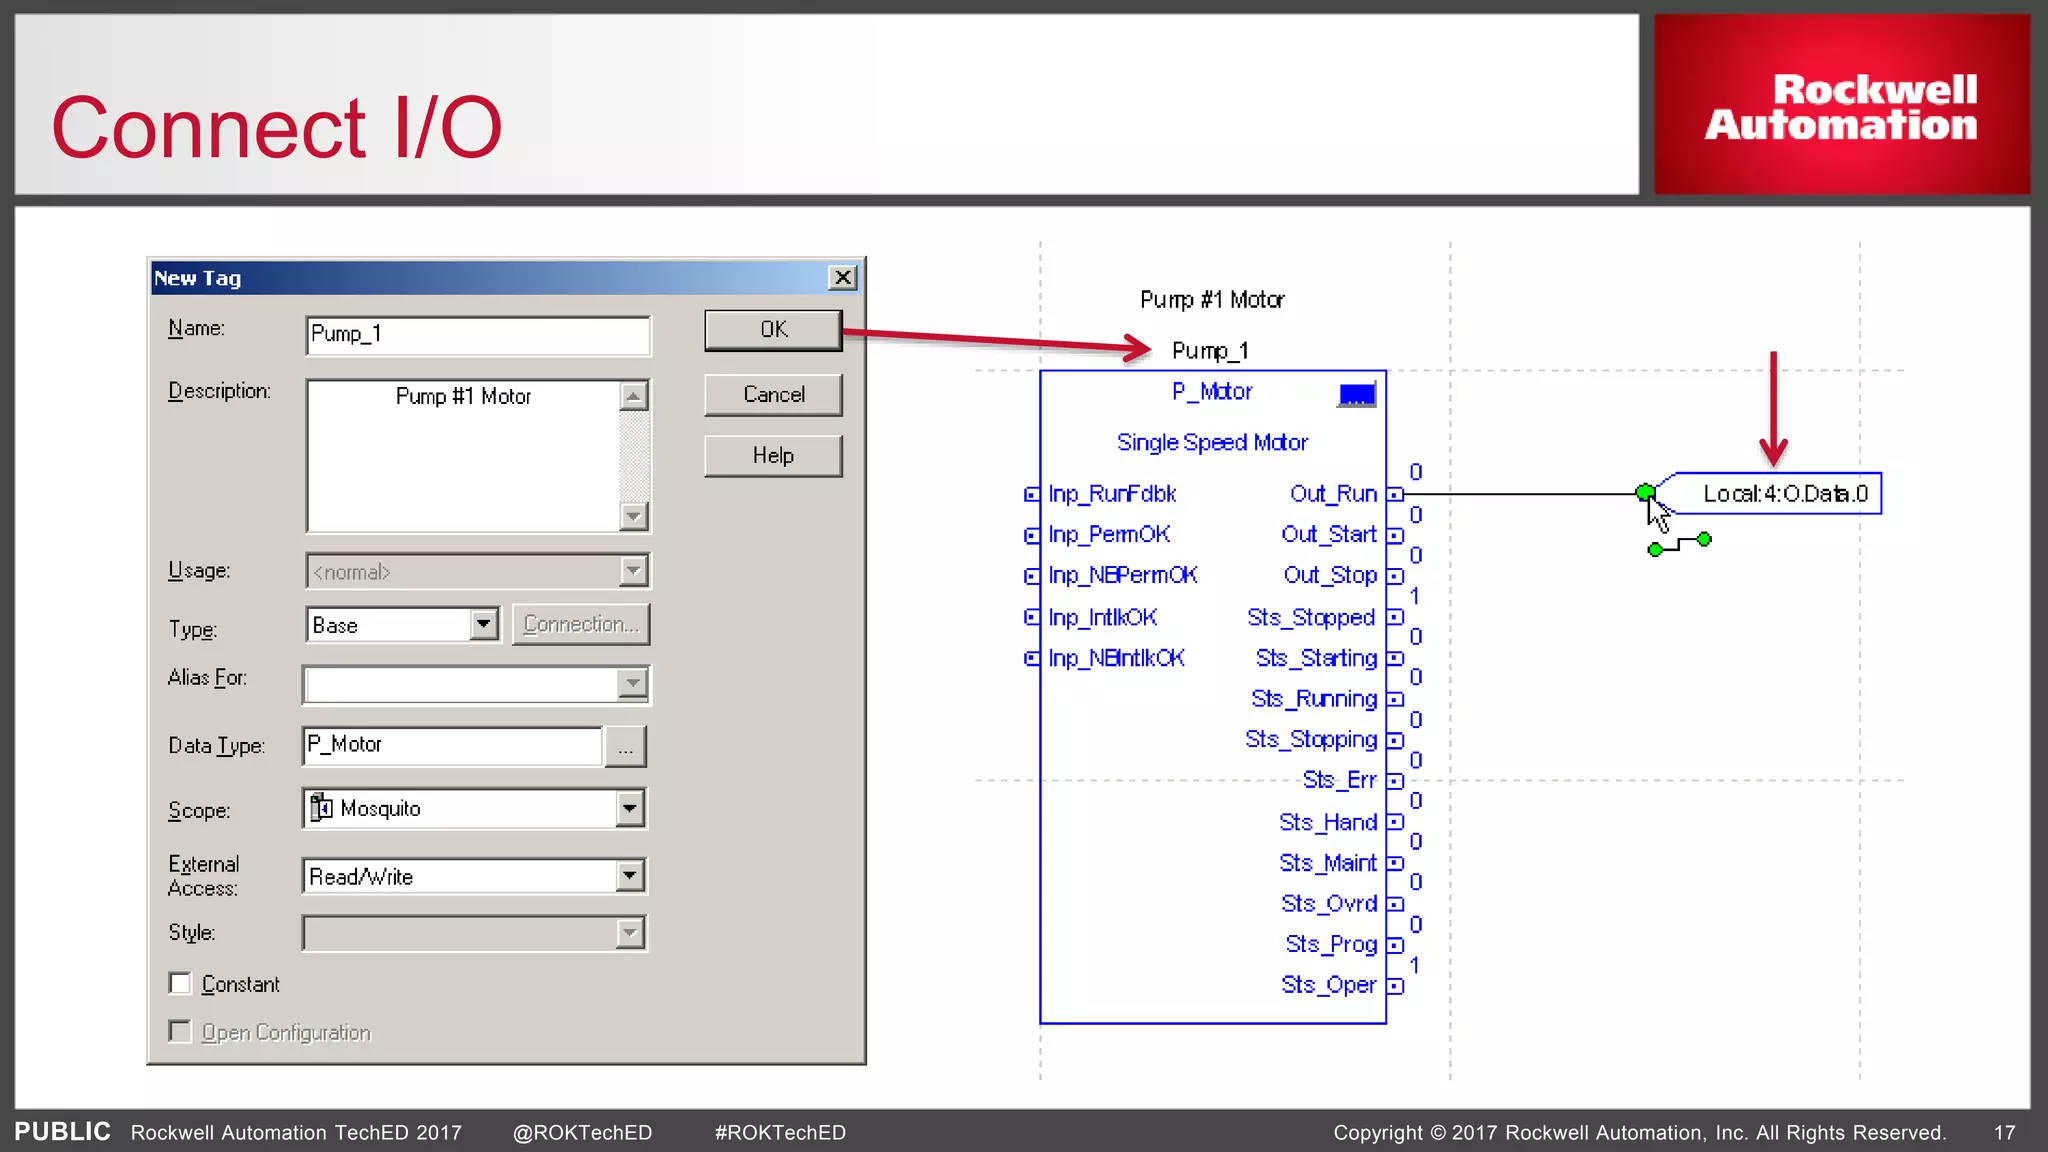Click the Sts_Err output pin
Screen dimensions: 2048x1152
(1395, 781)
